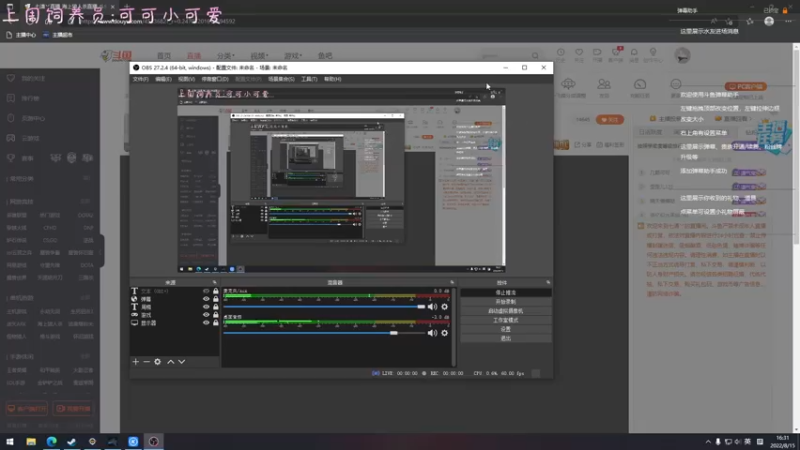Click Start Virtual Camera in OBS controls
This screenshot has height=450, width=800.
pyautogui.click(x=506, y=311)
